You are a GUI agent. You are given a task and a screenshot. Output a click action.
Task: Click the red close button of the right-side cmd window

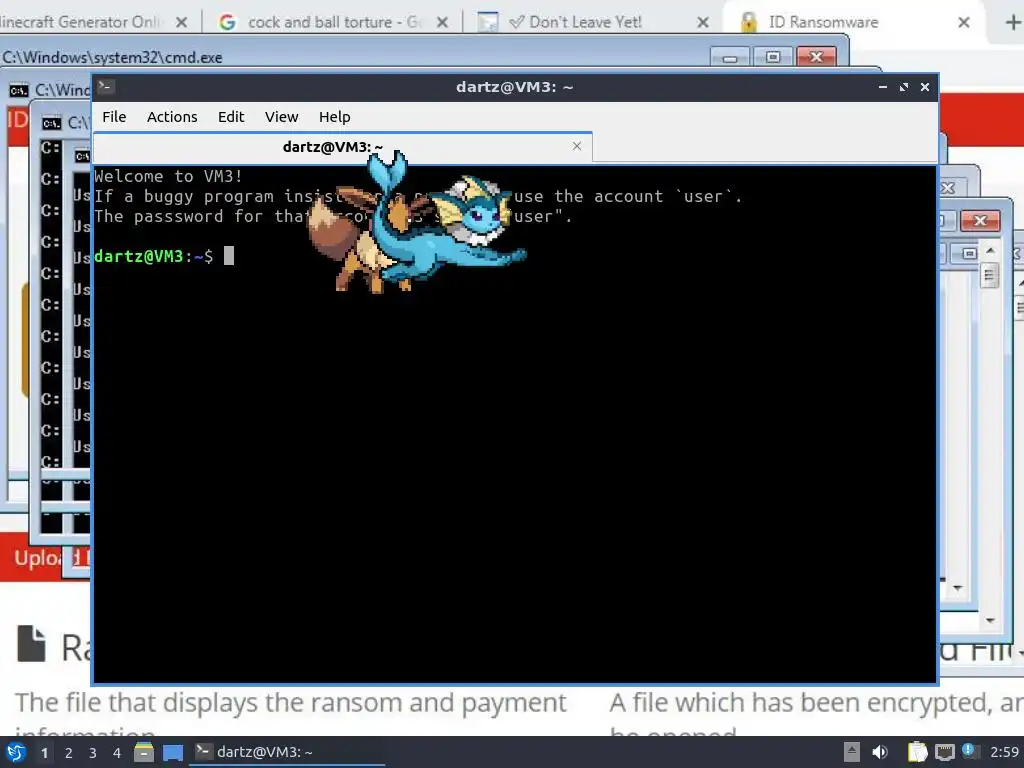pyautogui.click(x=980, y=221)
